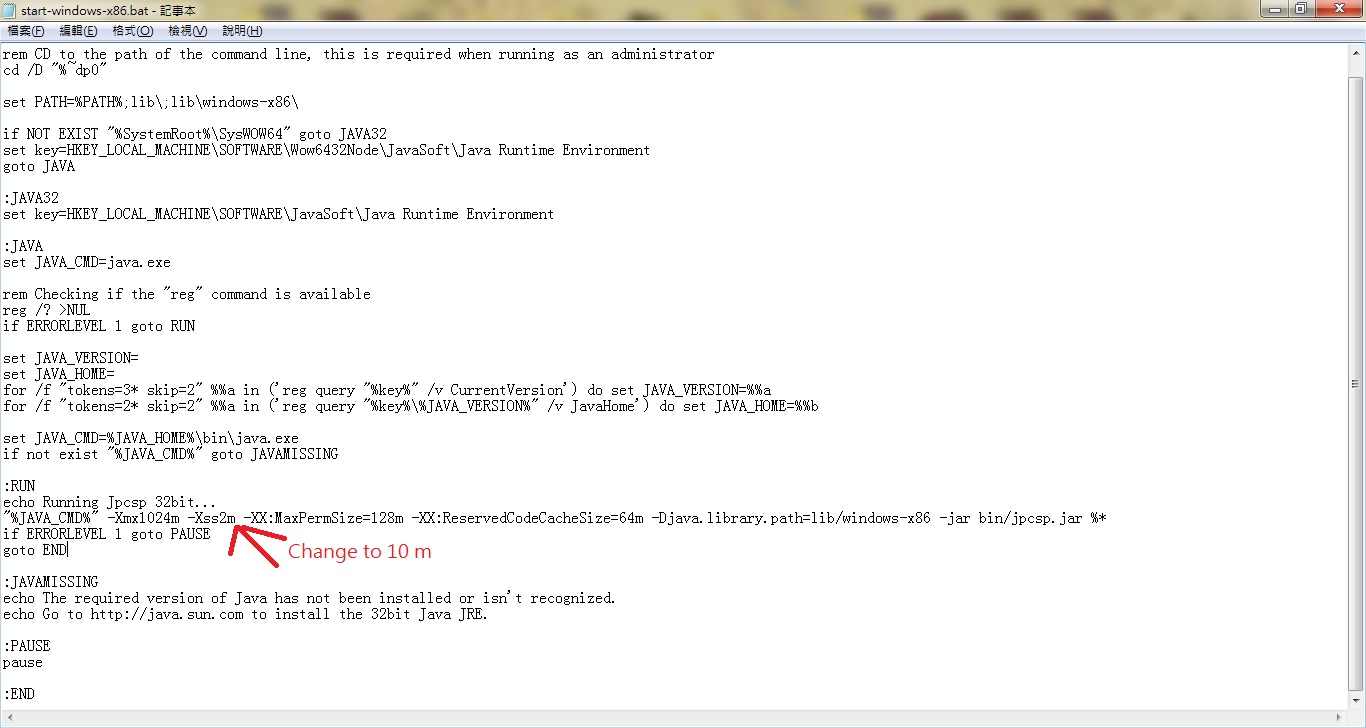Click the "%JAVA_CMD%" text at the run command start
Image resolution: width=1366 pixels, height=728 pixels.
[51, 518]
